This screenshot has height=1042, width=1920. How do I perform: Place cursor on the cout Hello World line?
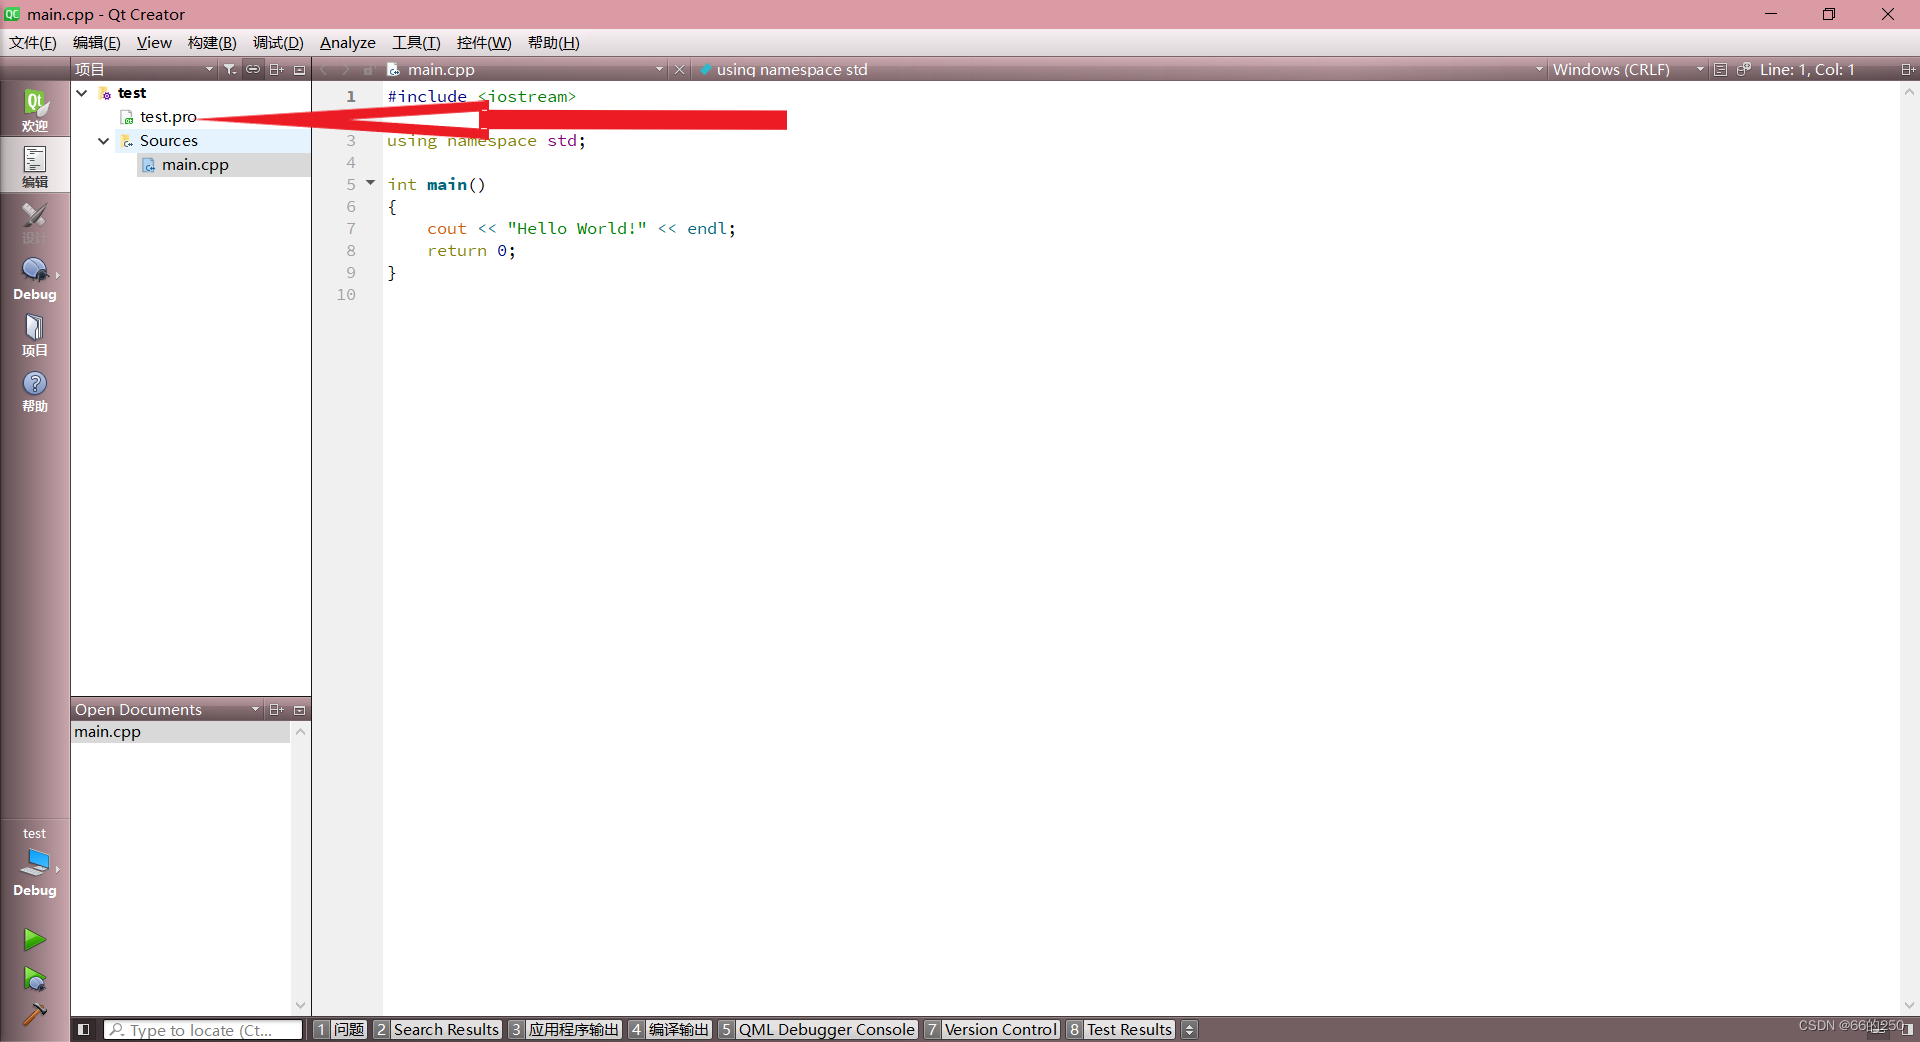point(581,229)
